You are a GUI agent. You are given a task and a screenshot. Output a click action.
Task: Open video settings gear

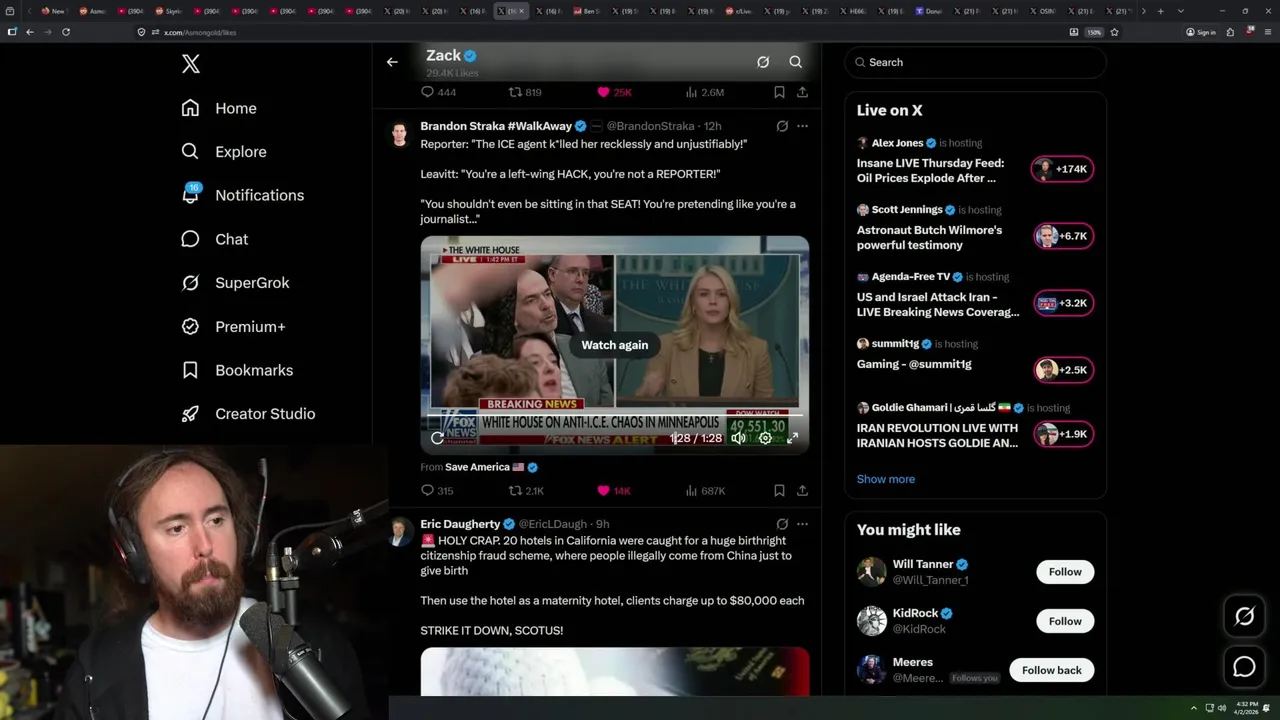click(x=765, y=438)
